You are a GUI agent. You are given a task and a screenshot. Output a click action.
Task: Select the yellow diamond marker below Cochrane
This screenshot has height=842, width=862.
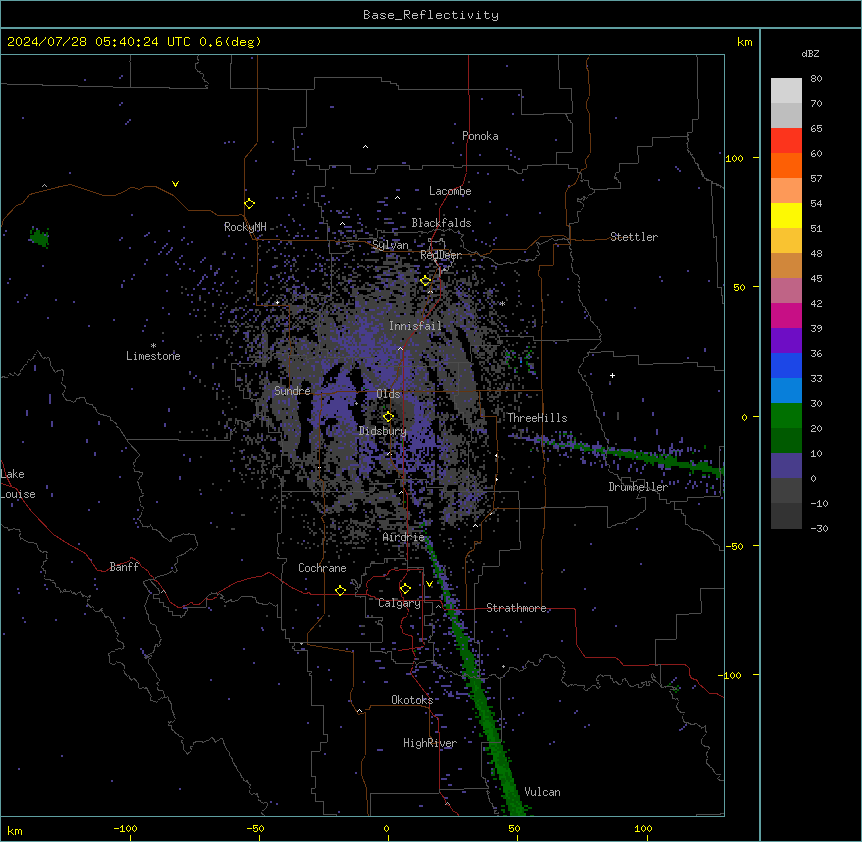click(x=340, y=590)
